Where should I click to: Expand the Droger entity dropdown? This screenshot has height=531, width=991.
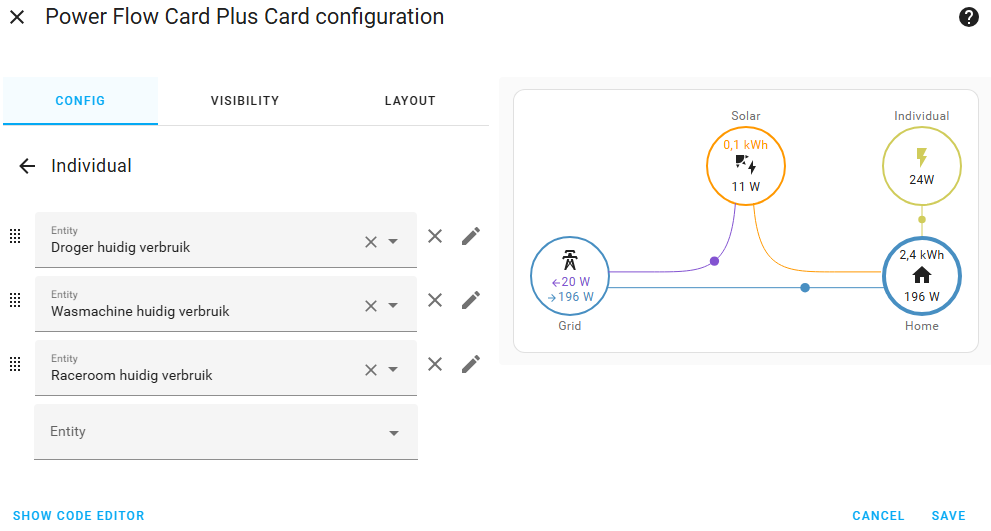coord(393,242)
